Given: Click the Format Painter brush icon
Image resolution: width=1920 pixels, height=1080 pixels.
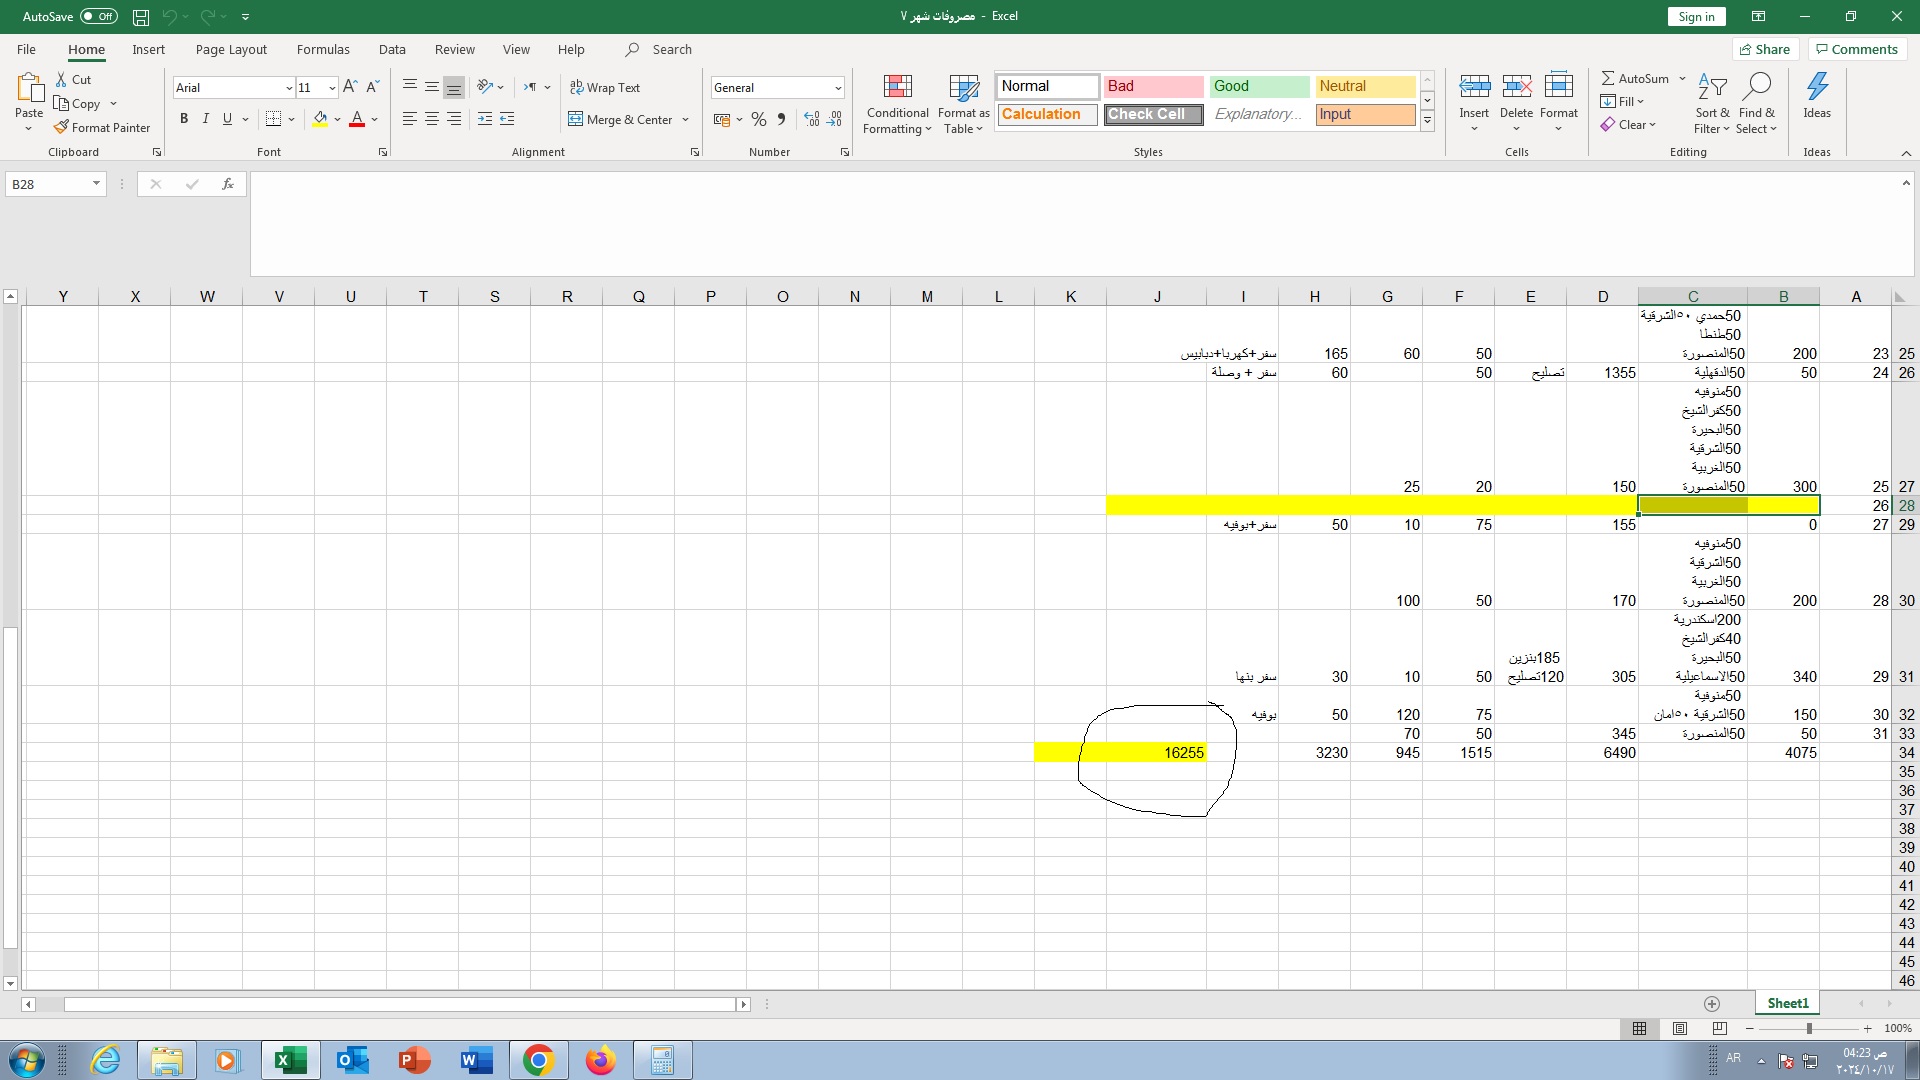Looking at the screenshot, I should [x=61, y=127].
